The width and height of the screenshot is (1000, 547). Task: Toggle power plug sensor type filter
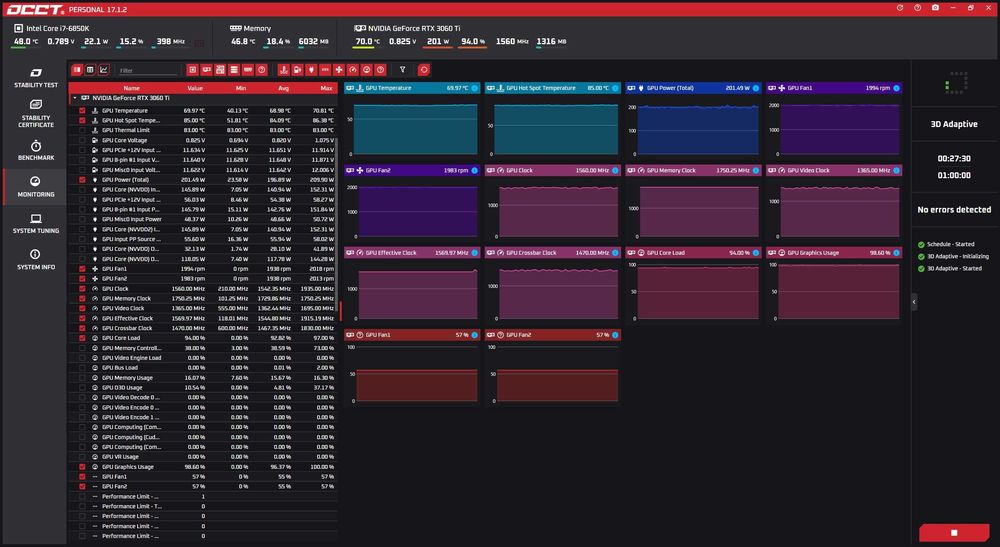click(x=311, y=69)
